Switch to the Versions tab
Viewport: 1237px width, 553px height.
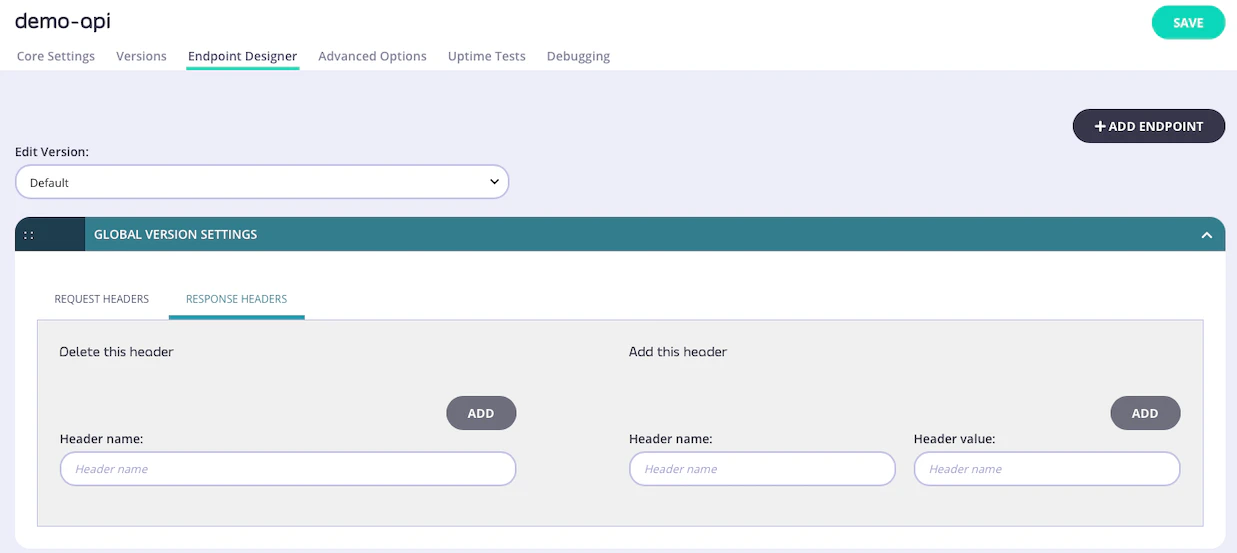tap(141, 56)
